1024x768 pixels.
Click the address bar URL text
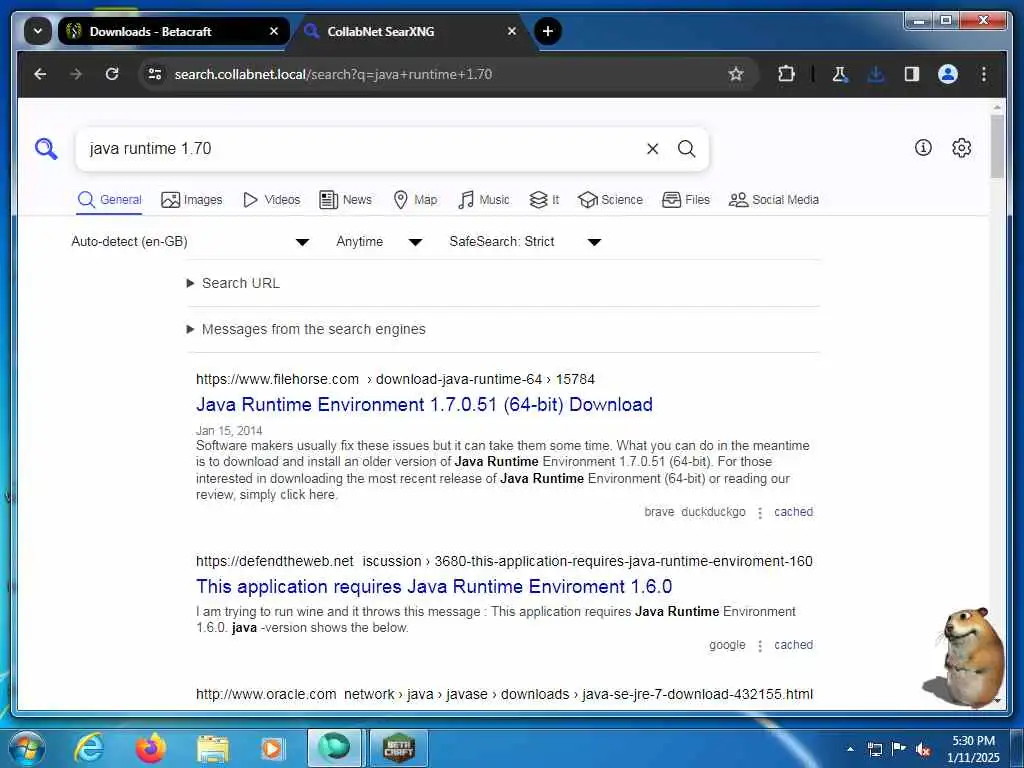pos(333,74)
